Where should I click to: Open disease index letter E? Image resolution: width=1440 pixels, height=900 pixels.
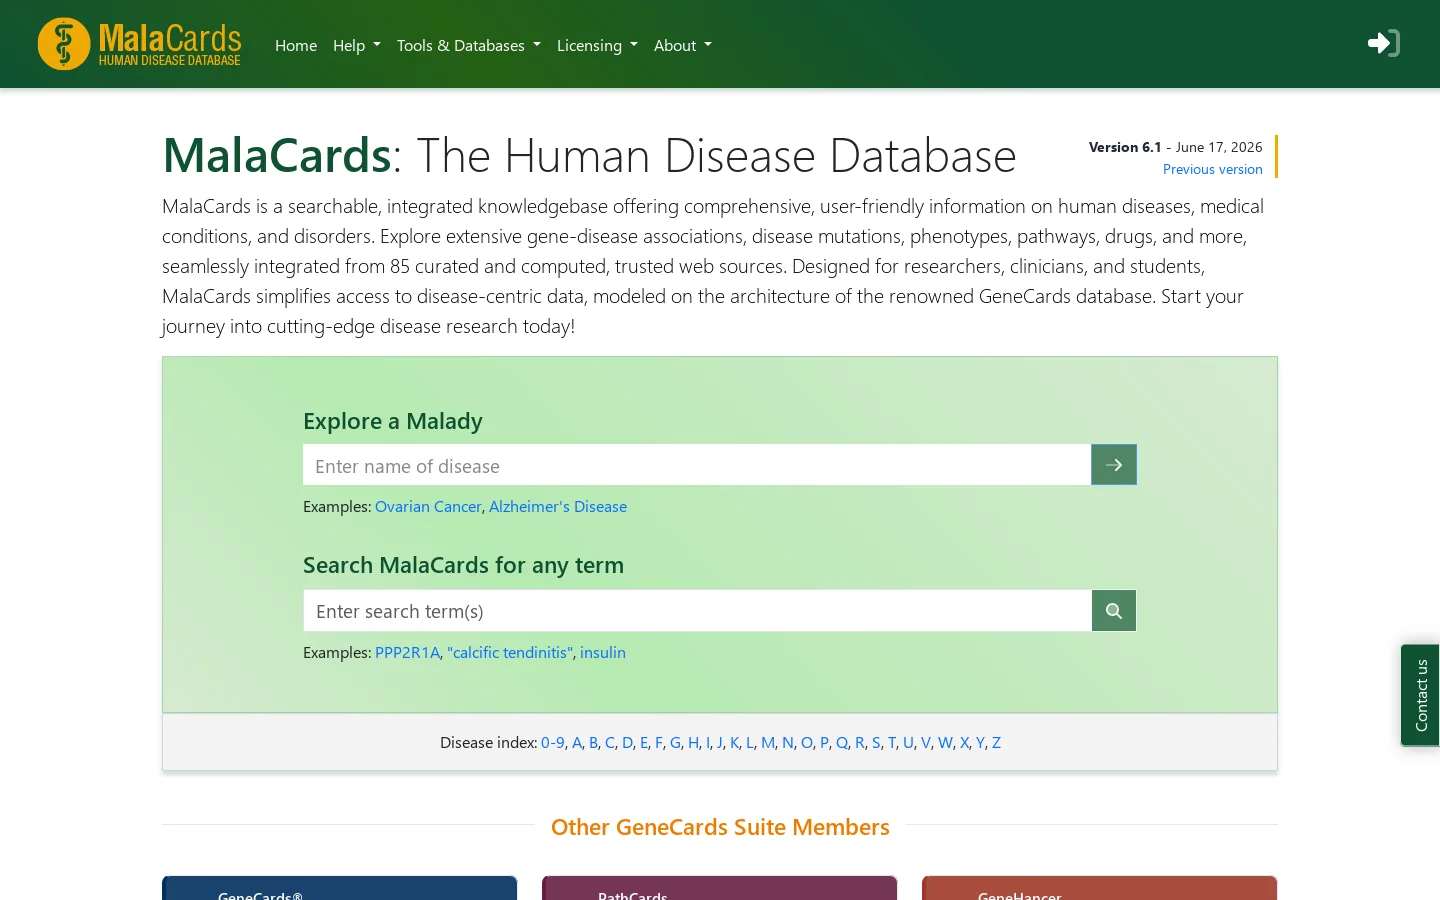644,742
